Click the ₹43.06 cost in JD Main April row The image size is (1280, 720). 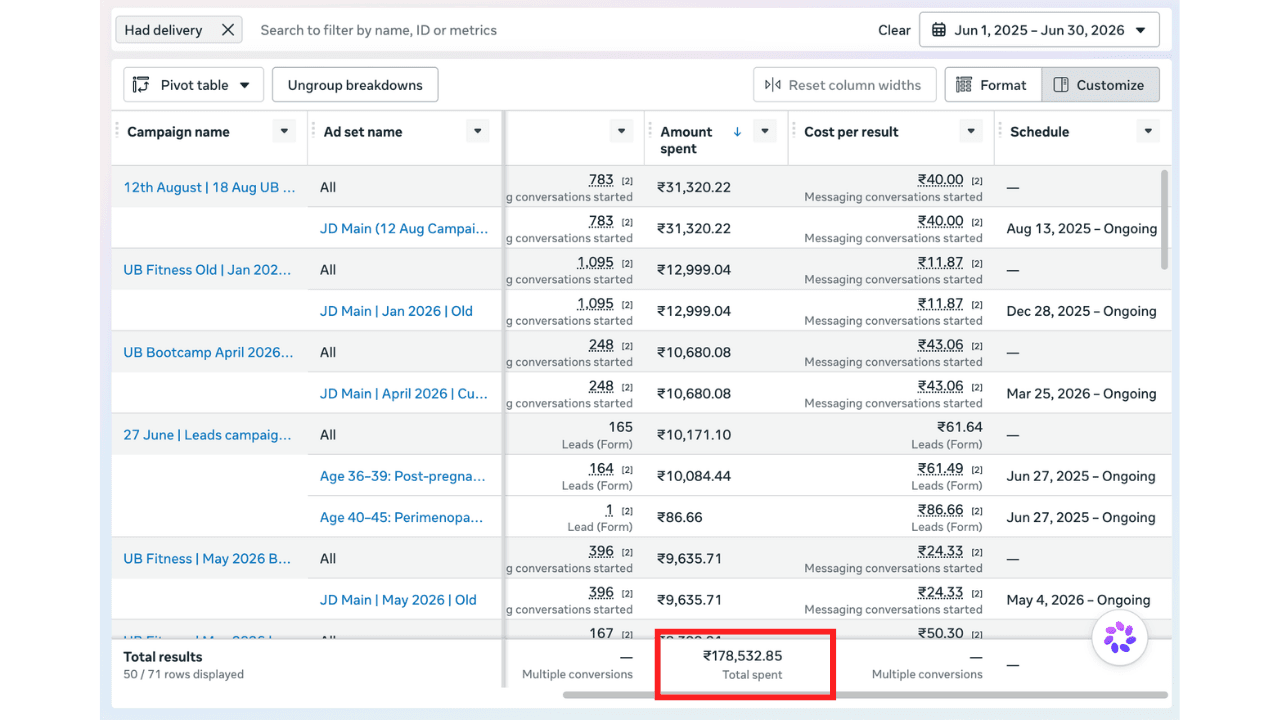click(x=940, y=386)
